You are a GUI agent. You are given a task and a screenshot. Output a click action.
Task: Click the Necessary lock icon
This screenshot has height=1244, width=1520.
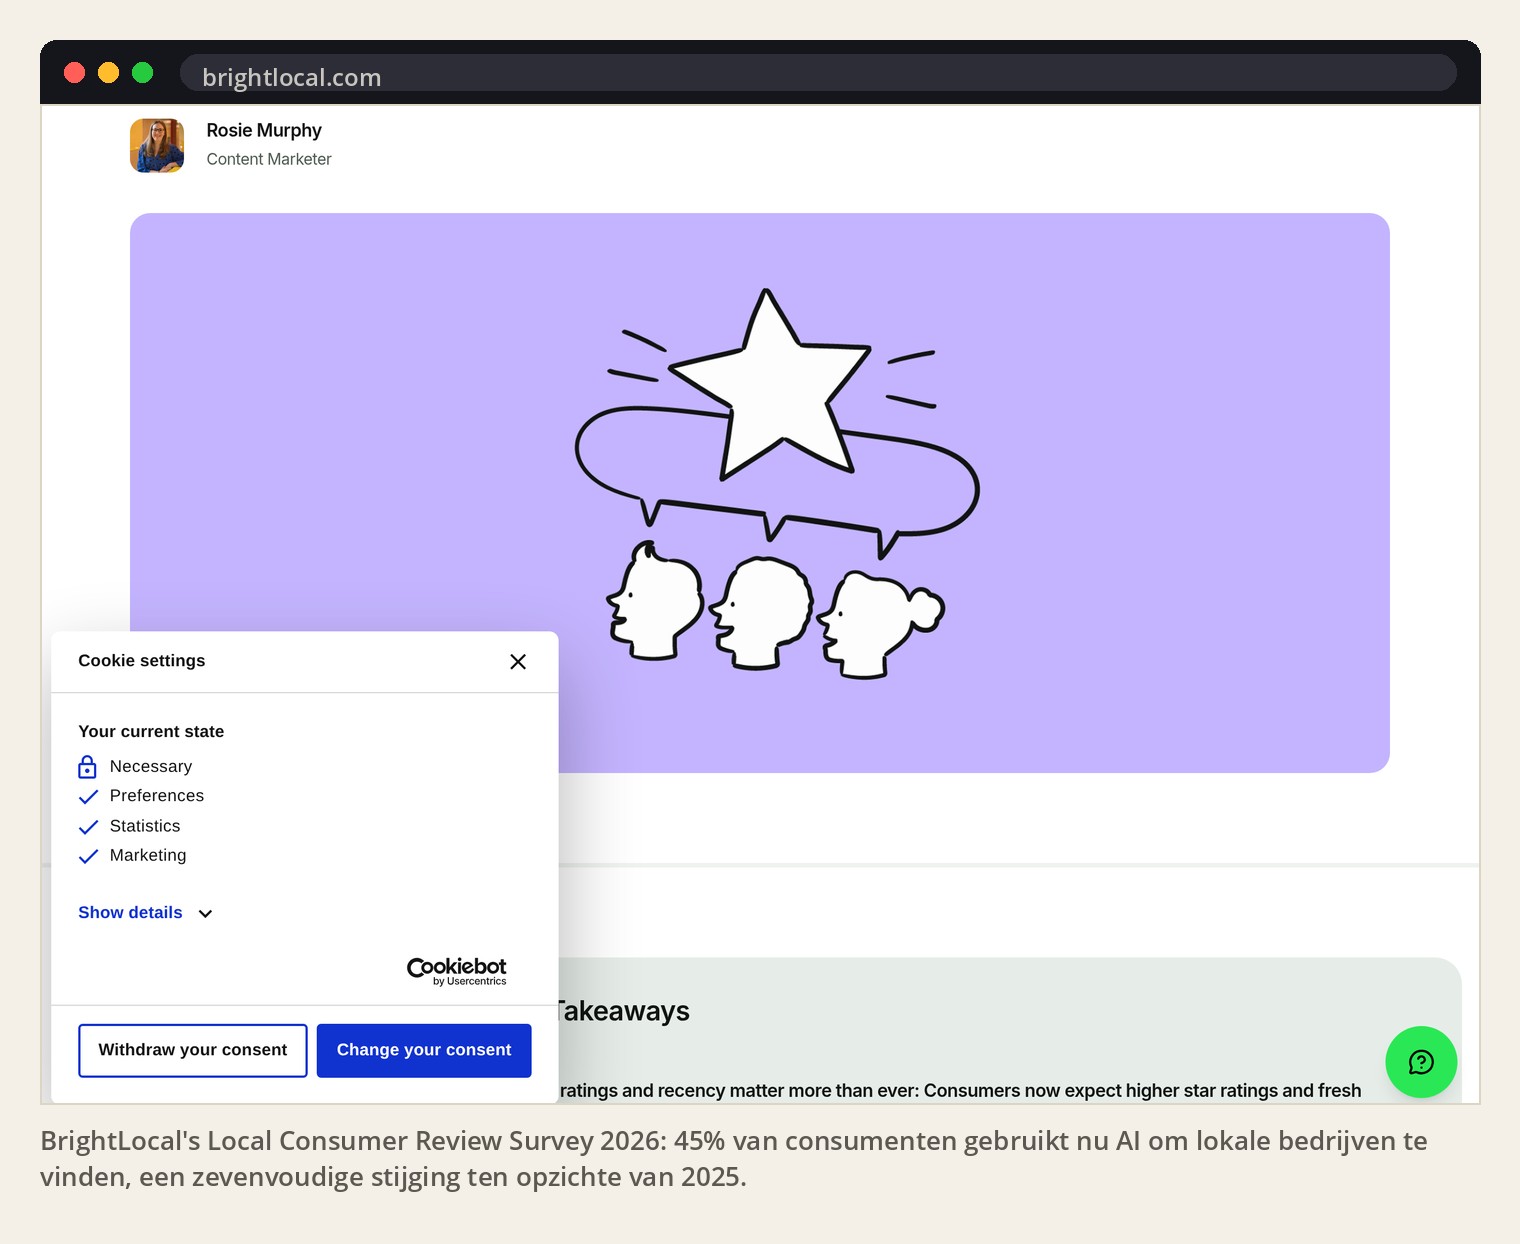[88, 767]
